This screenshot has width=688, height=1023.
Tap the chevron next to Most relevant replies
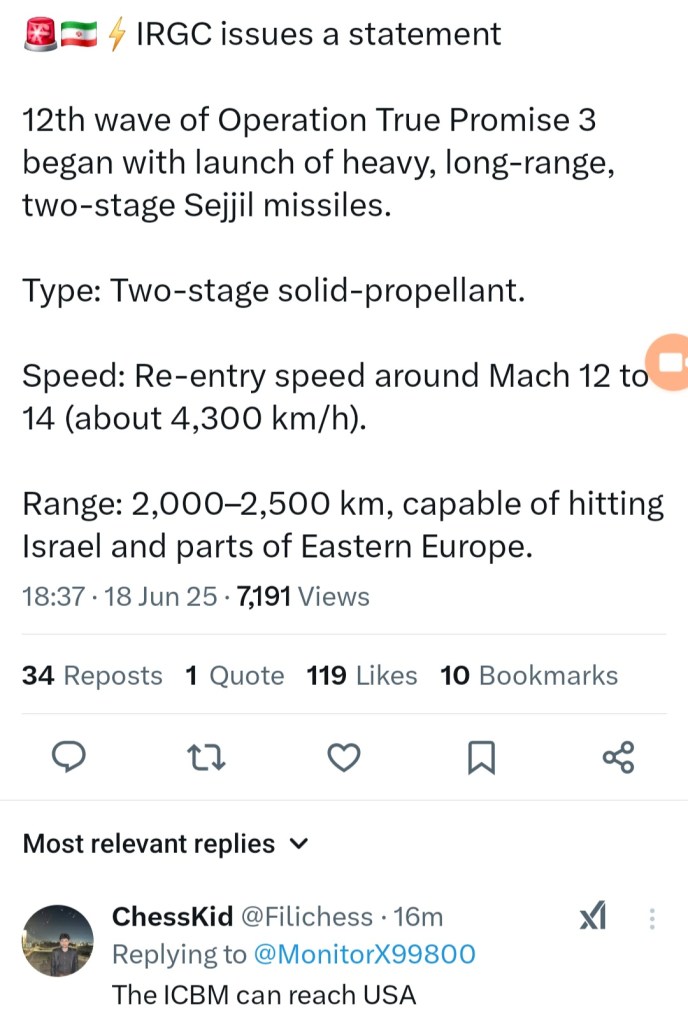point(297,844)
